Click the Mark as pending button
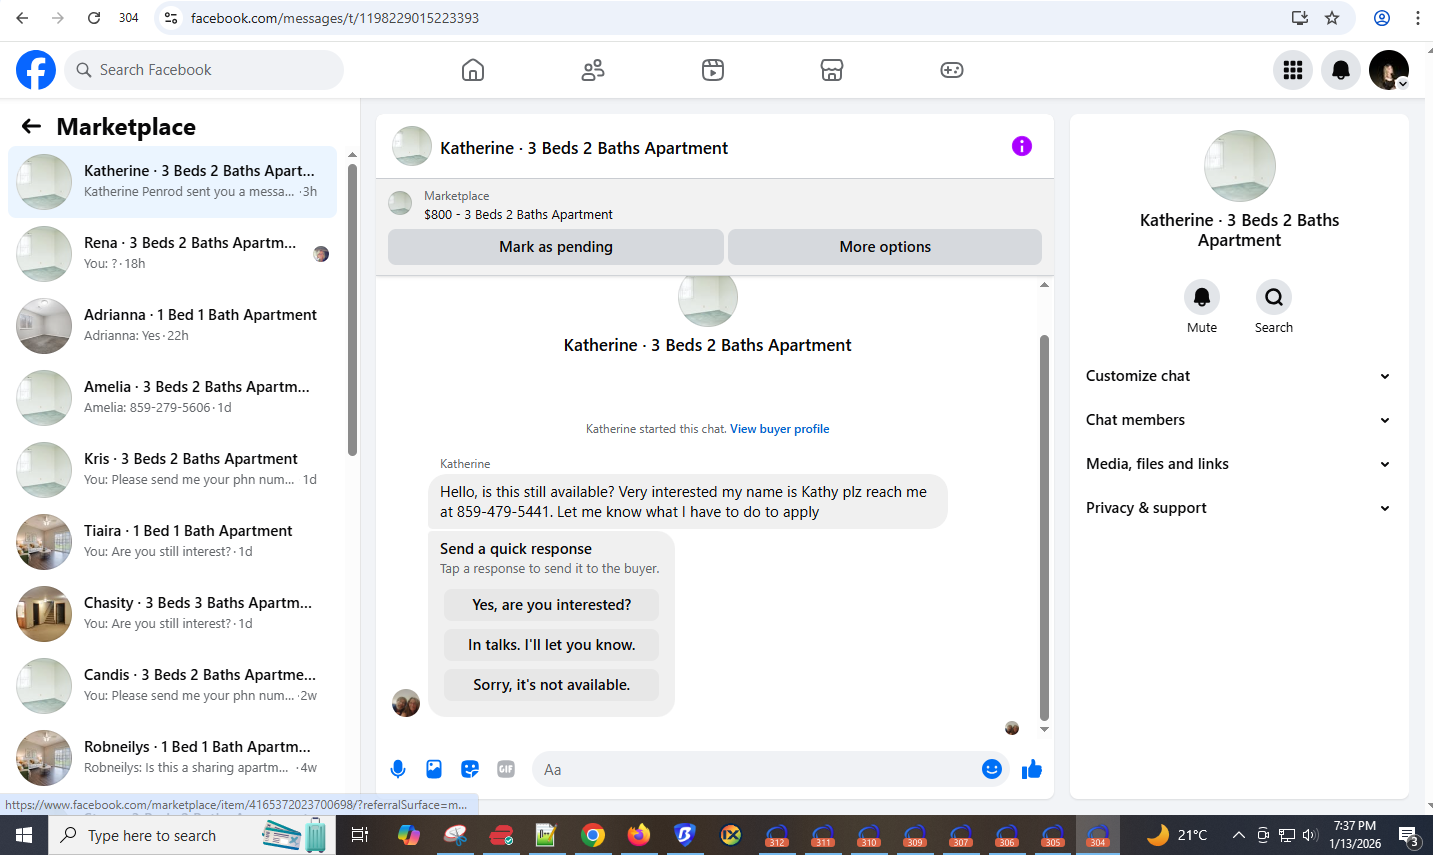 556,247
